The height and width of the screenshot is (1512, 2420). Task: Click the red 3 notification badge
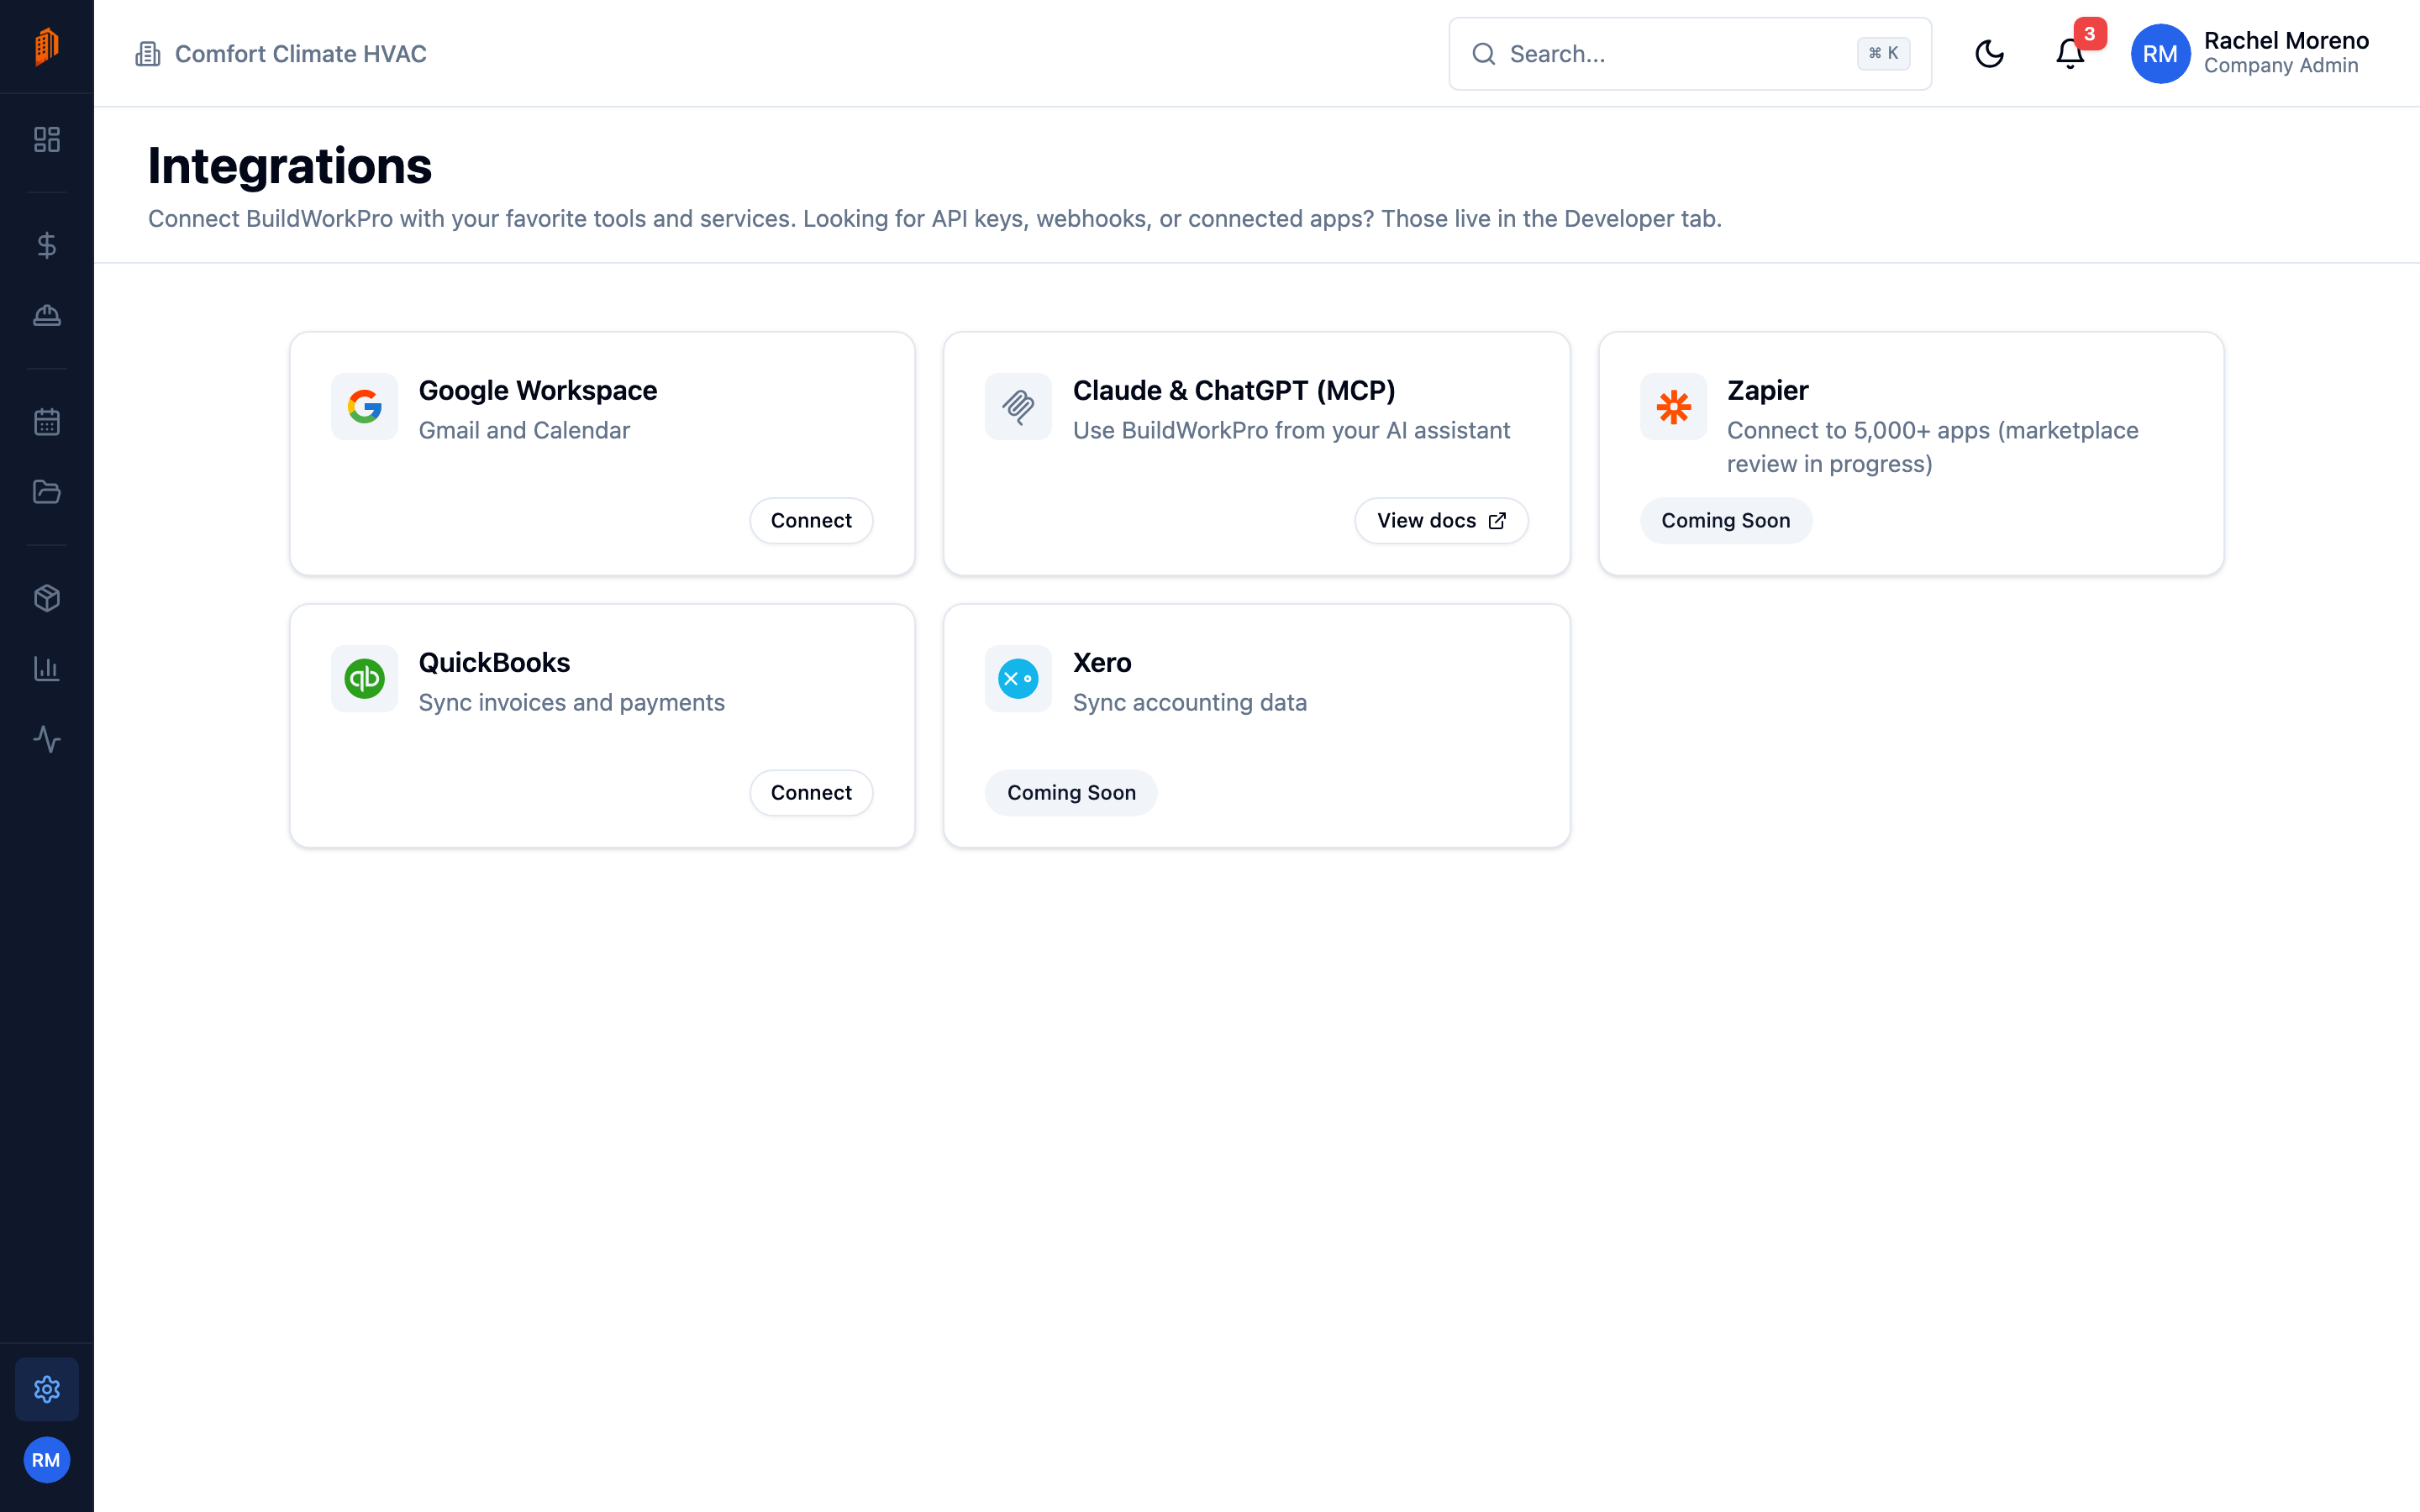[x=2089, y=34]
